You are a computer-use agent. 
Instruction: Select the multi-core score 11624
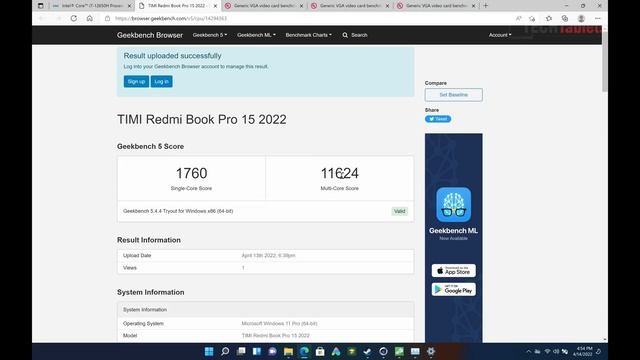click(x=340, y=173)
